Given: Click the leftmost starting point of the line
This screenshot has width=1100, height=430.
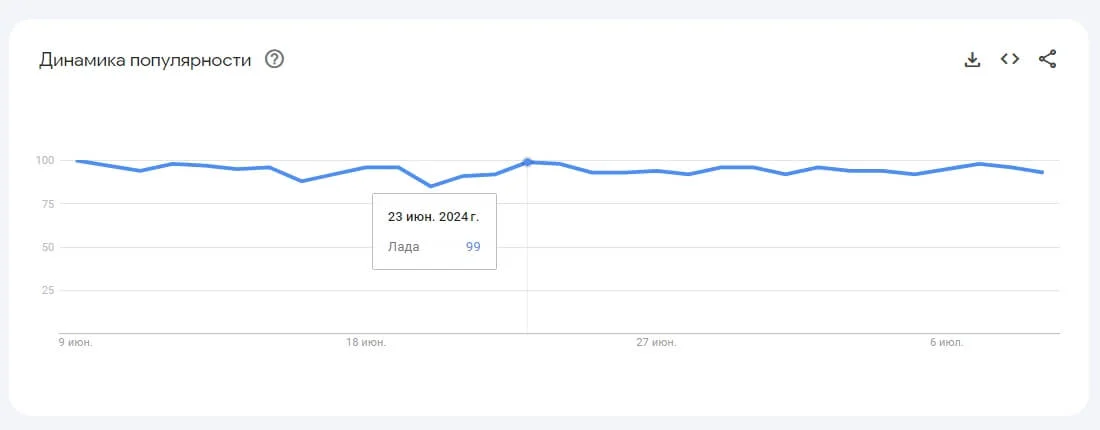Looking at the screenshot, I should [x=77, y=161].
